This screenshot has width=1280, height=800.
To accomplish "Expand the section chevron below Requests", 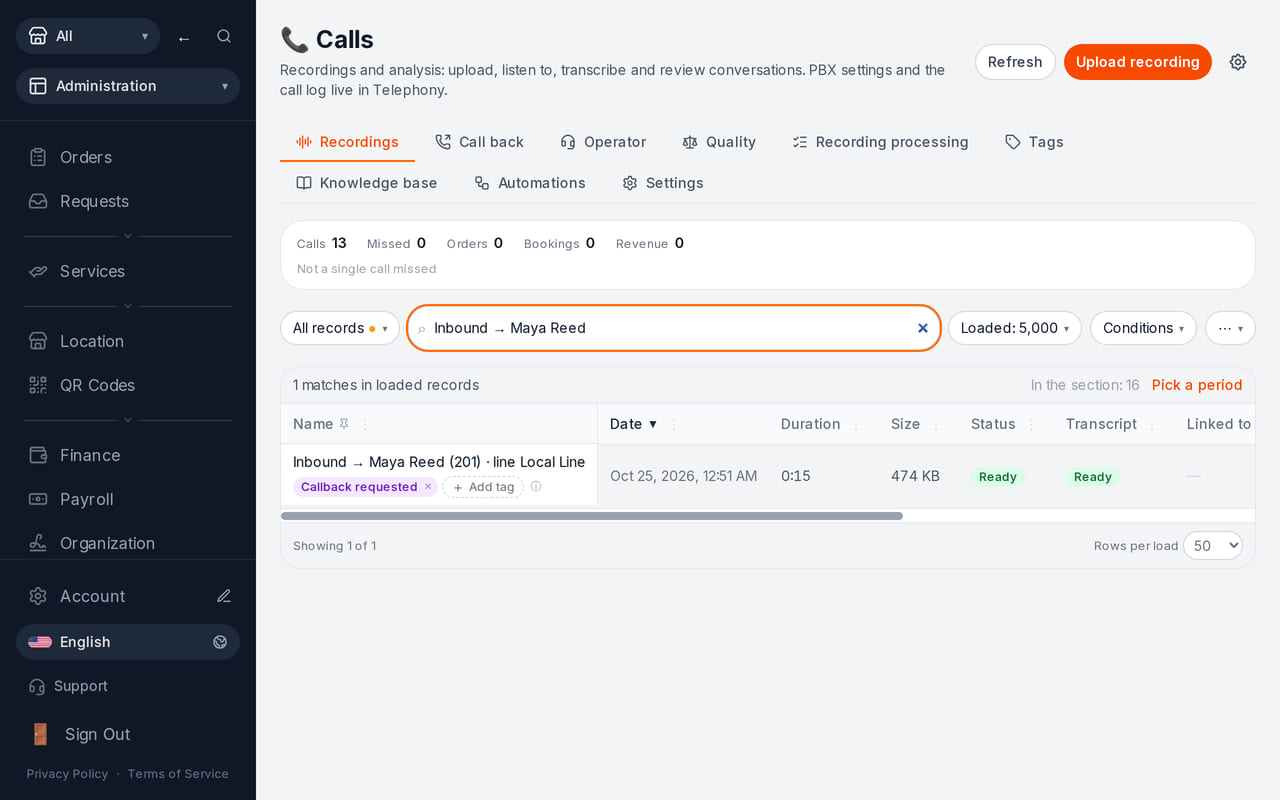I will pyautogui.click(x=128, y=236).
